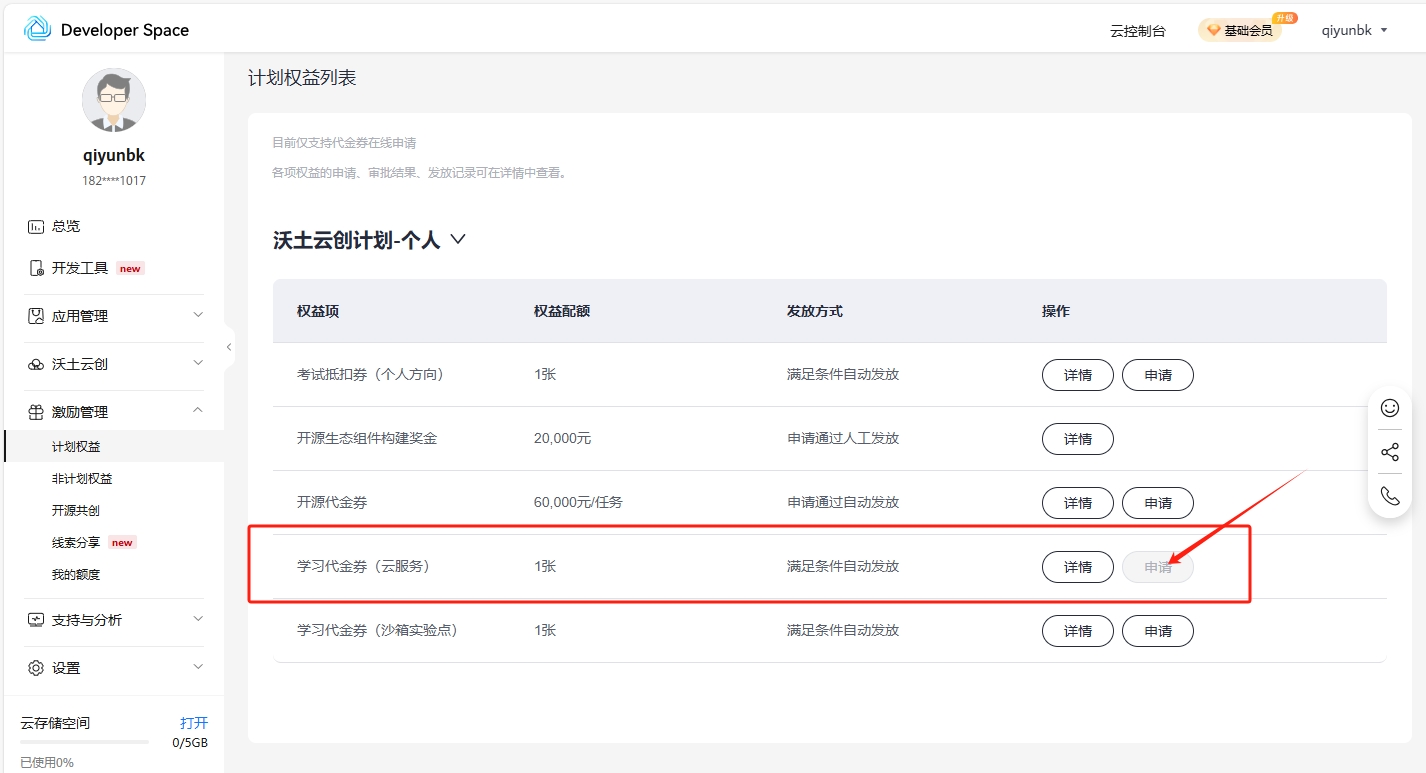1426x773 pixels.
Task: Open the 沃土云创计划-个人 plan dropdown
Action: click(x=458, y=240)
